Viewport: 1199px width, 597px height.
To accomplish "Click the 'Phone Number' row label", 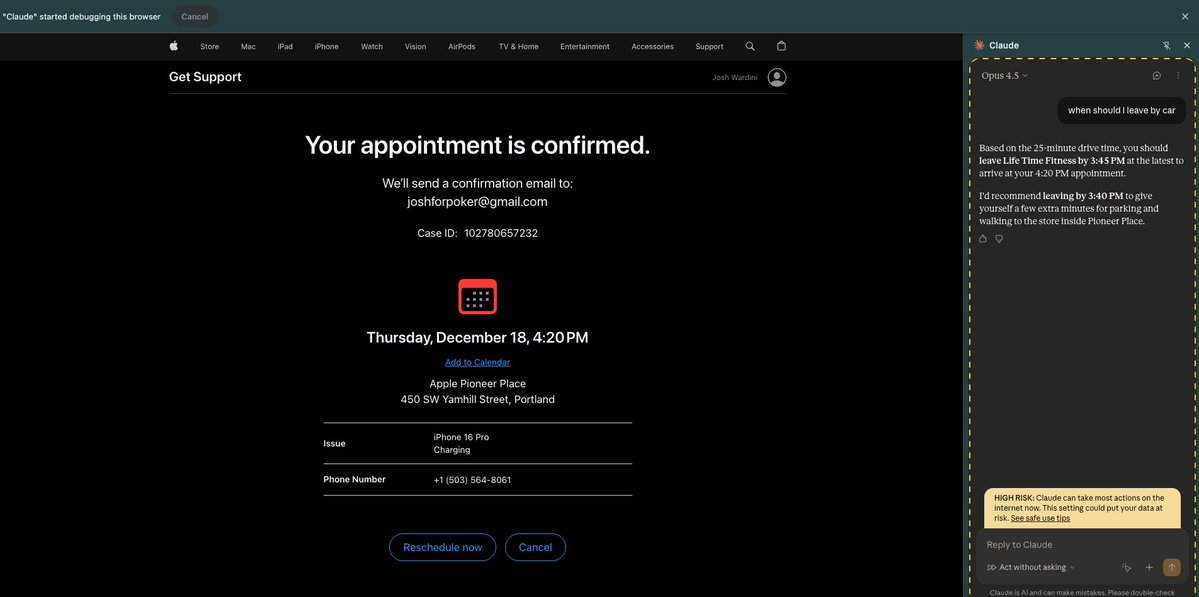I will [355, 479].
